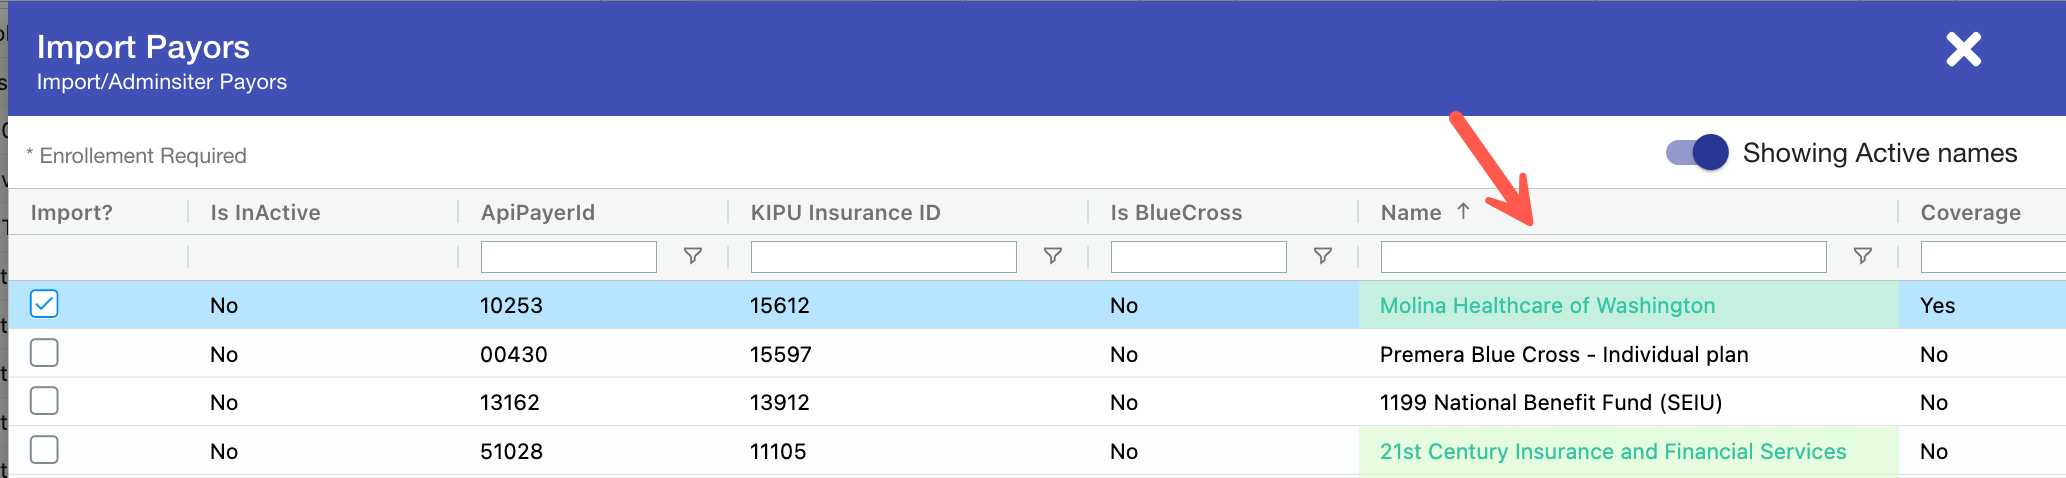Screen dimensions: 2066x478
Task: Click the ApiPayerId column filter icon
Action: (692, 256)
